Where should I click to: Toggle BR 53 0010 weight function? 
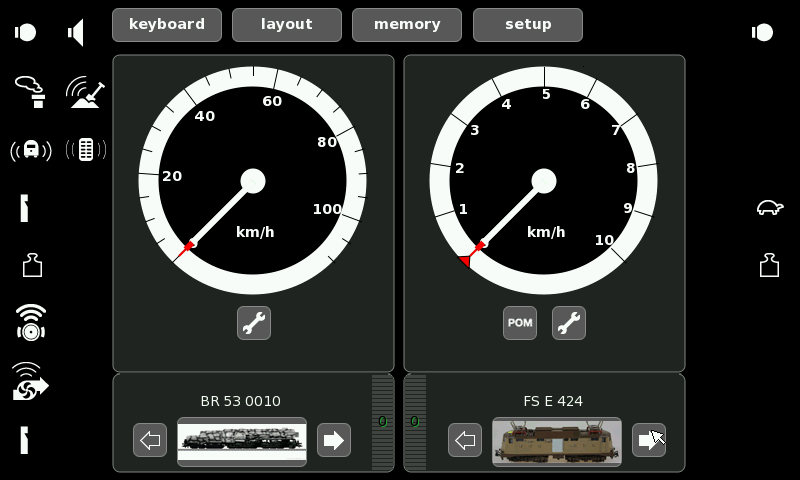coord(32,265)
